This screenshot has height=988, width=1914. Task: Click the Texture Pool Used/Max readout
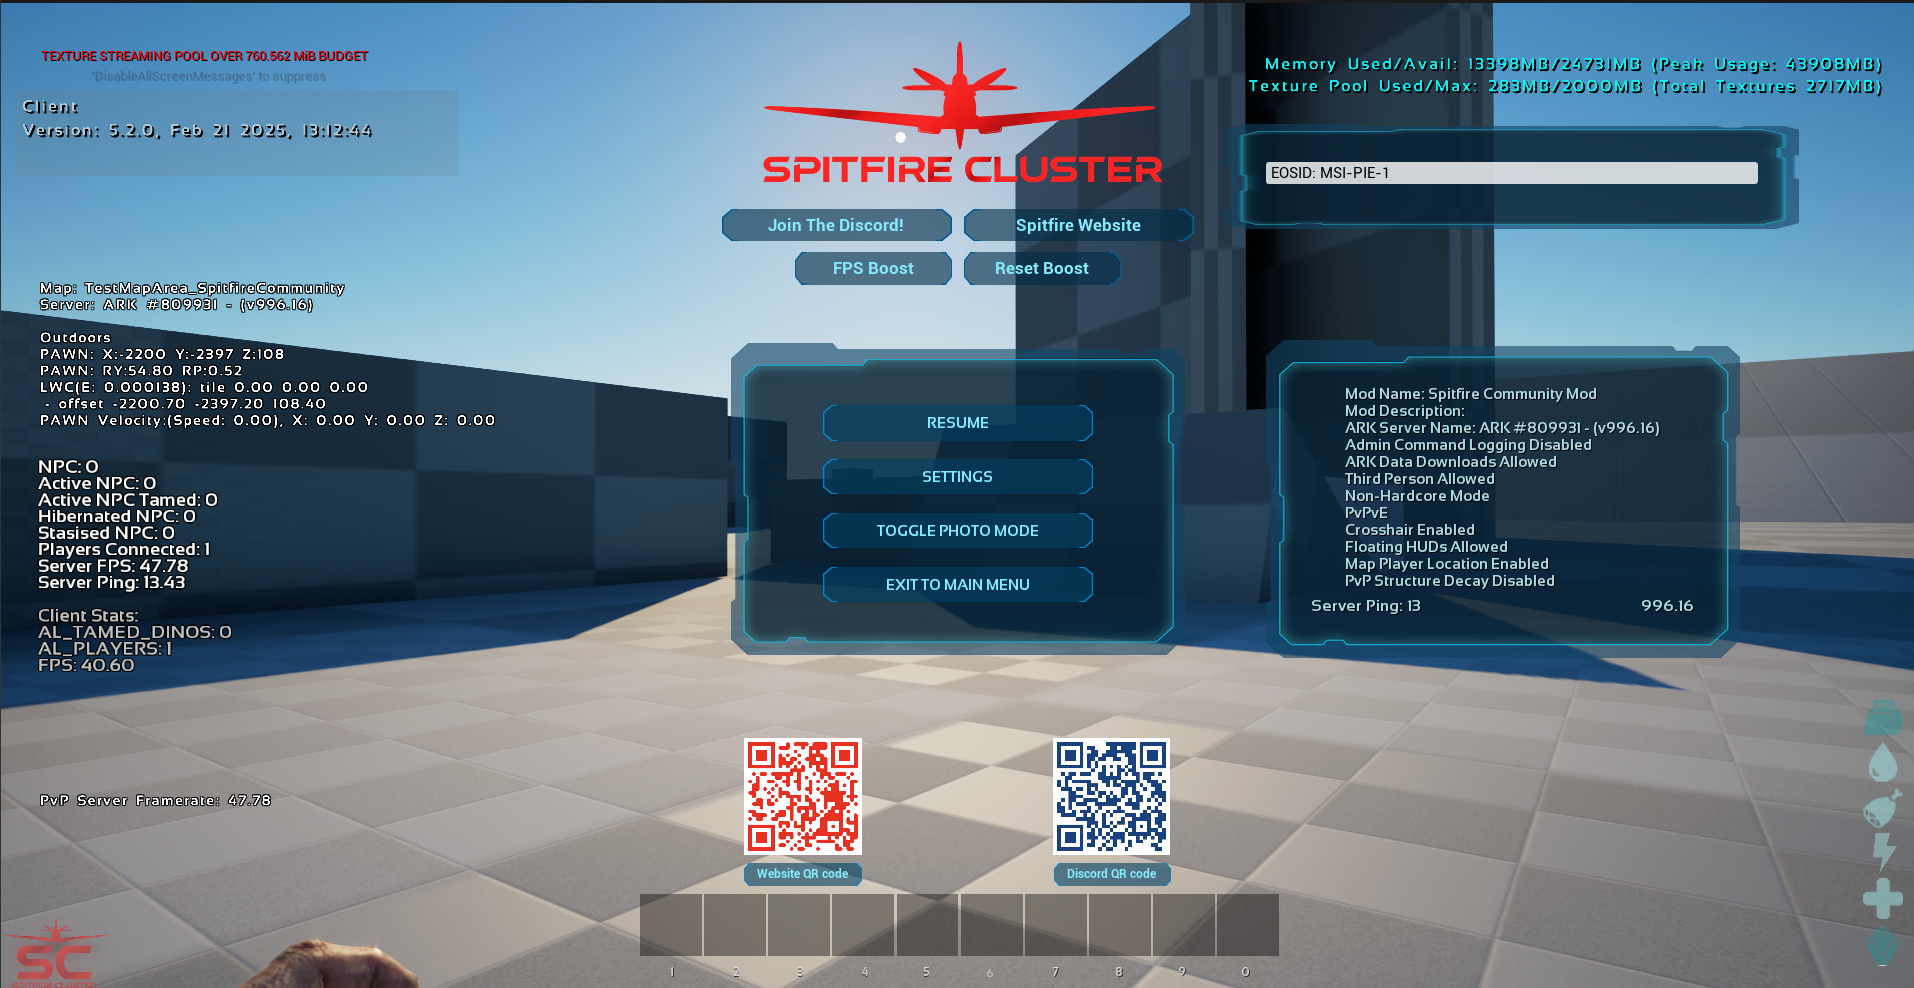point(1565,86)
